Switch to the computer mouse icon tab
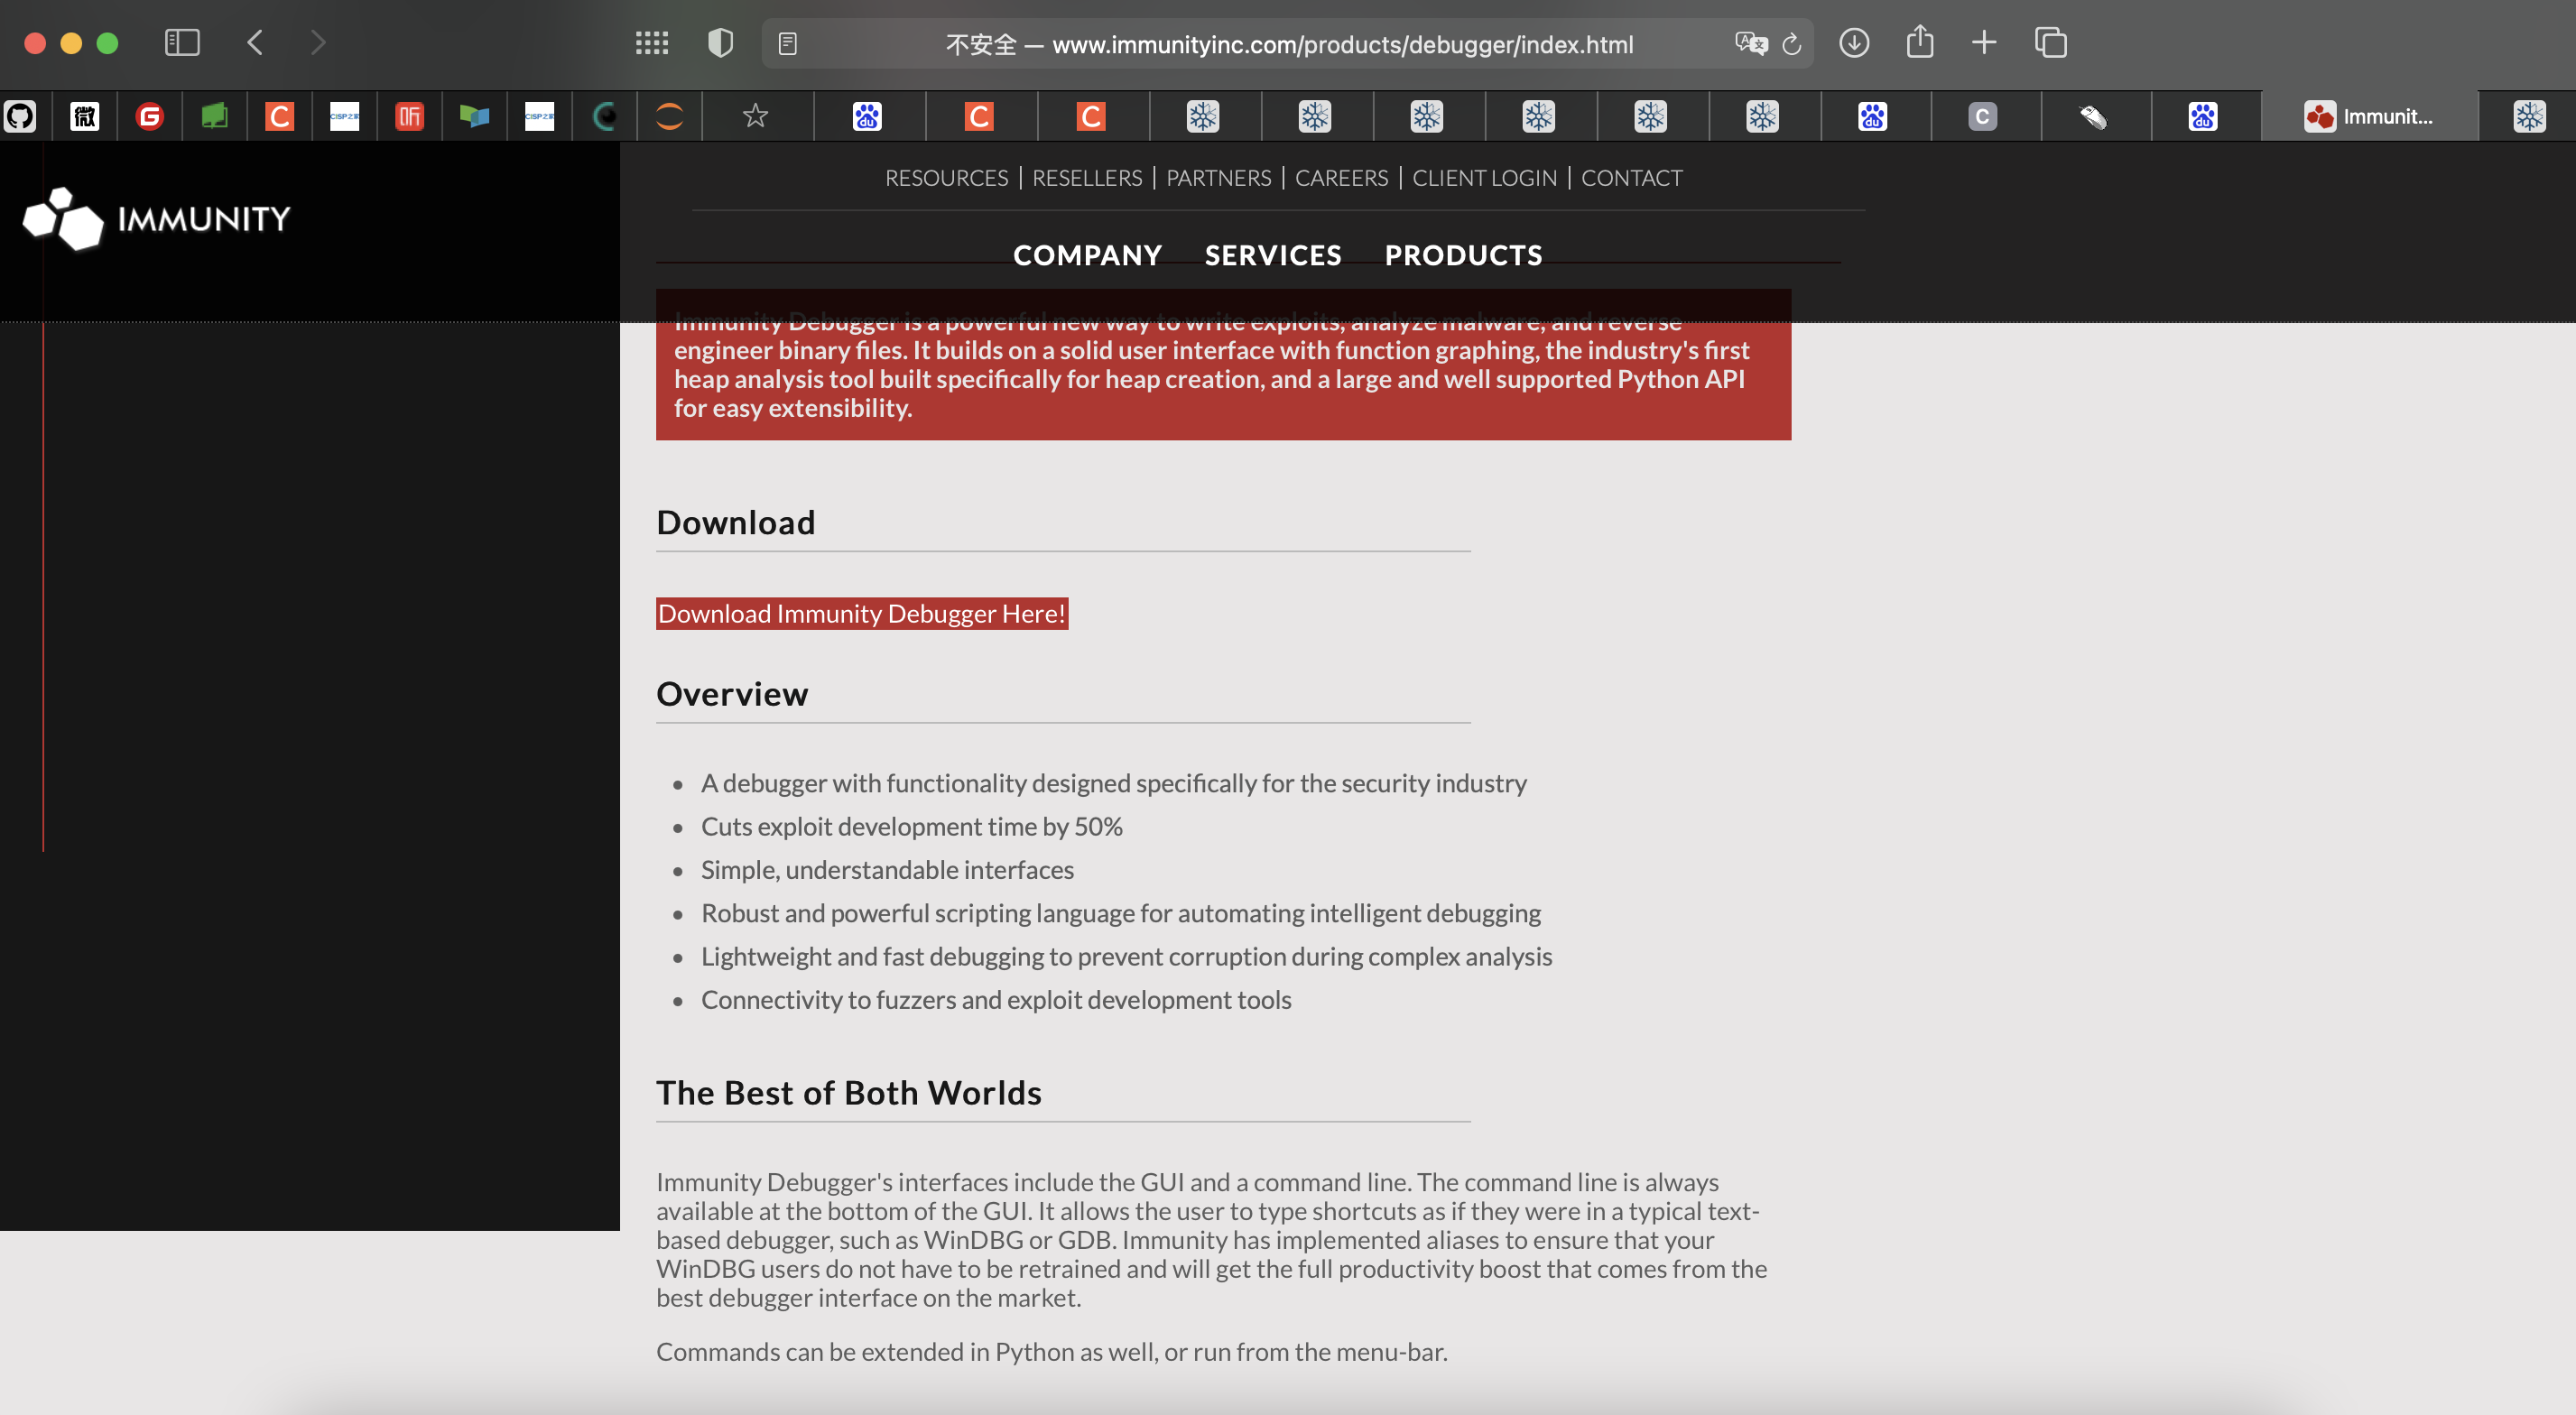 (2093, 116)
